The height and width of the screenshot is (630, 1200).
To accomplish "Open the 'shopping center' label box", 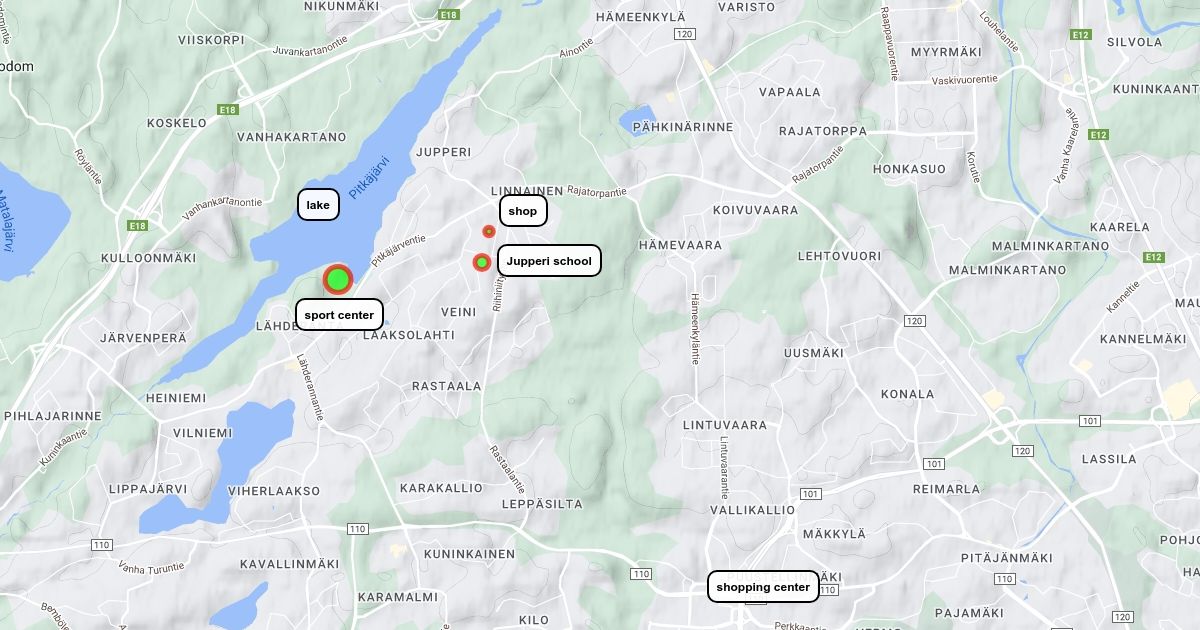I will [763, 587].
